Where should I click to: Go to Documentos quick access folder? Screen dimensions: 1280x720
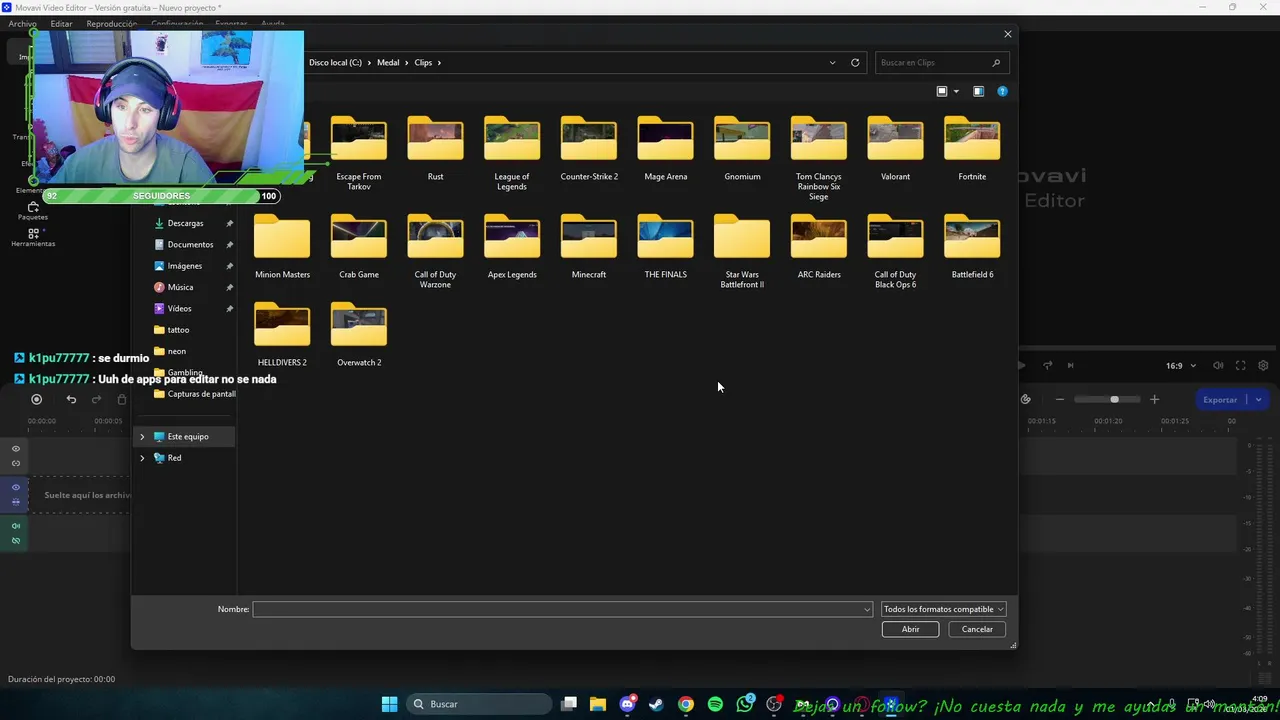click(x=190, y=244)
